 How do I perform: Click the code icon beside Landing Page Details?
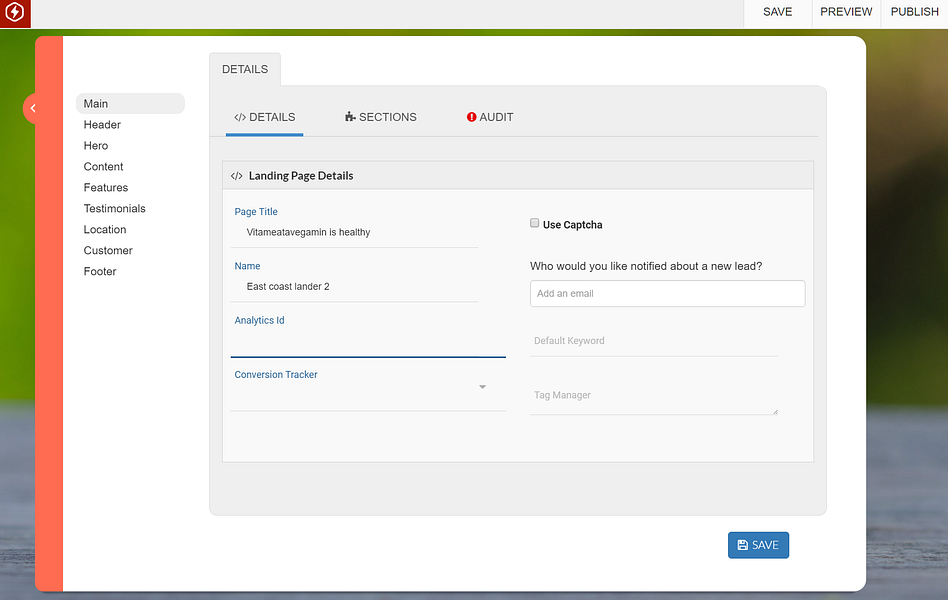pos(237,176)
